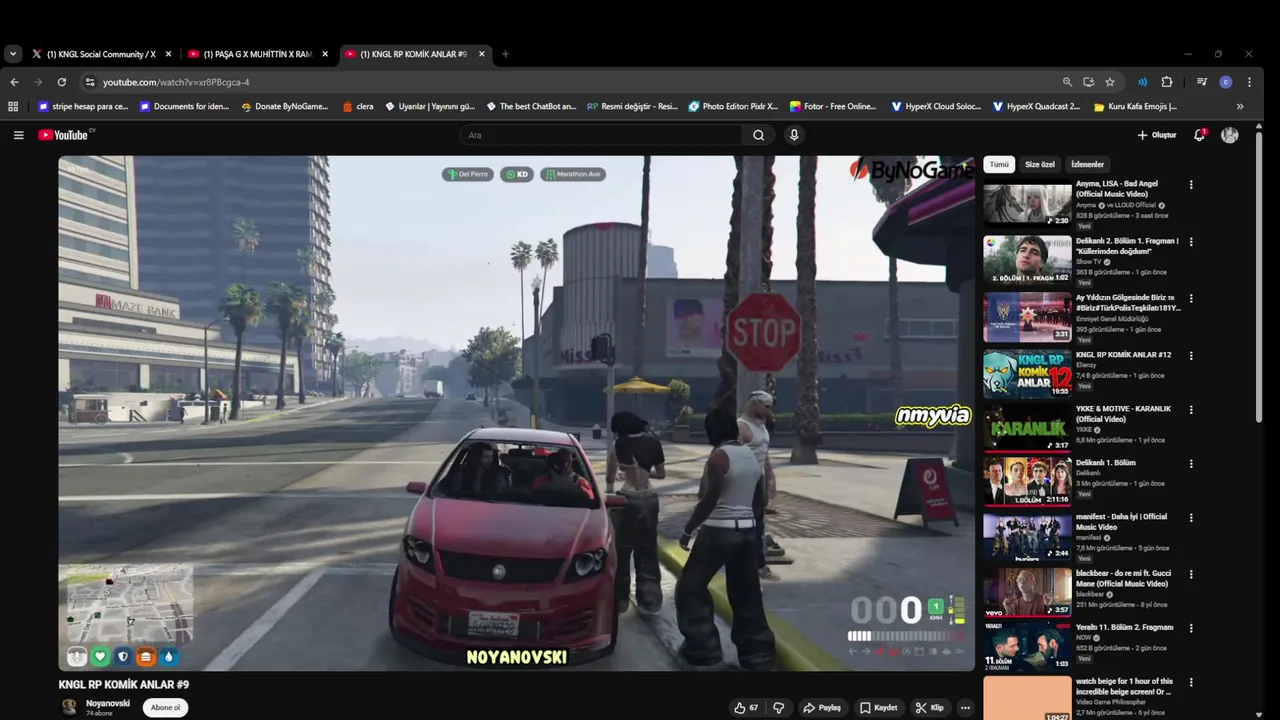This screenshot has height=720, width=1280.
Task: Open the Noyanovski channel avatar
Action: point(69,707)
